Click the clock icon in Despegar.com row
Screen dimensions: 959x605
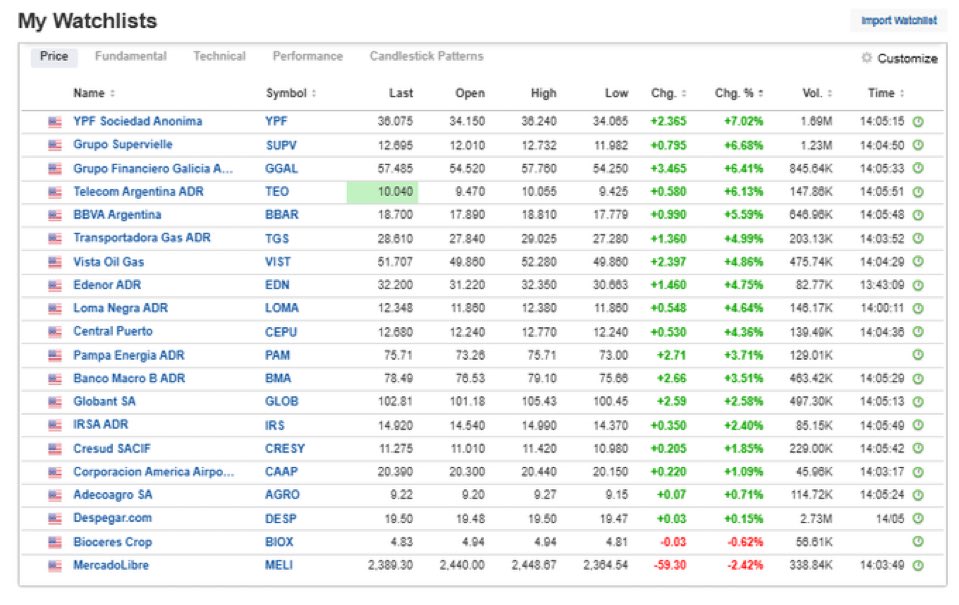[918, 518]
